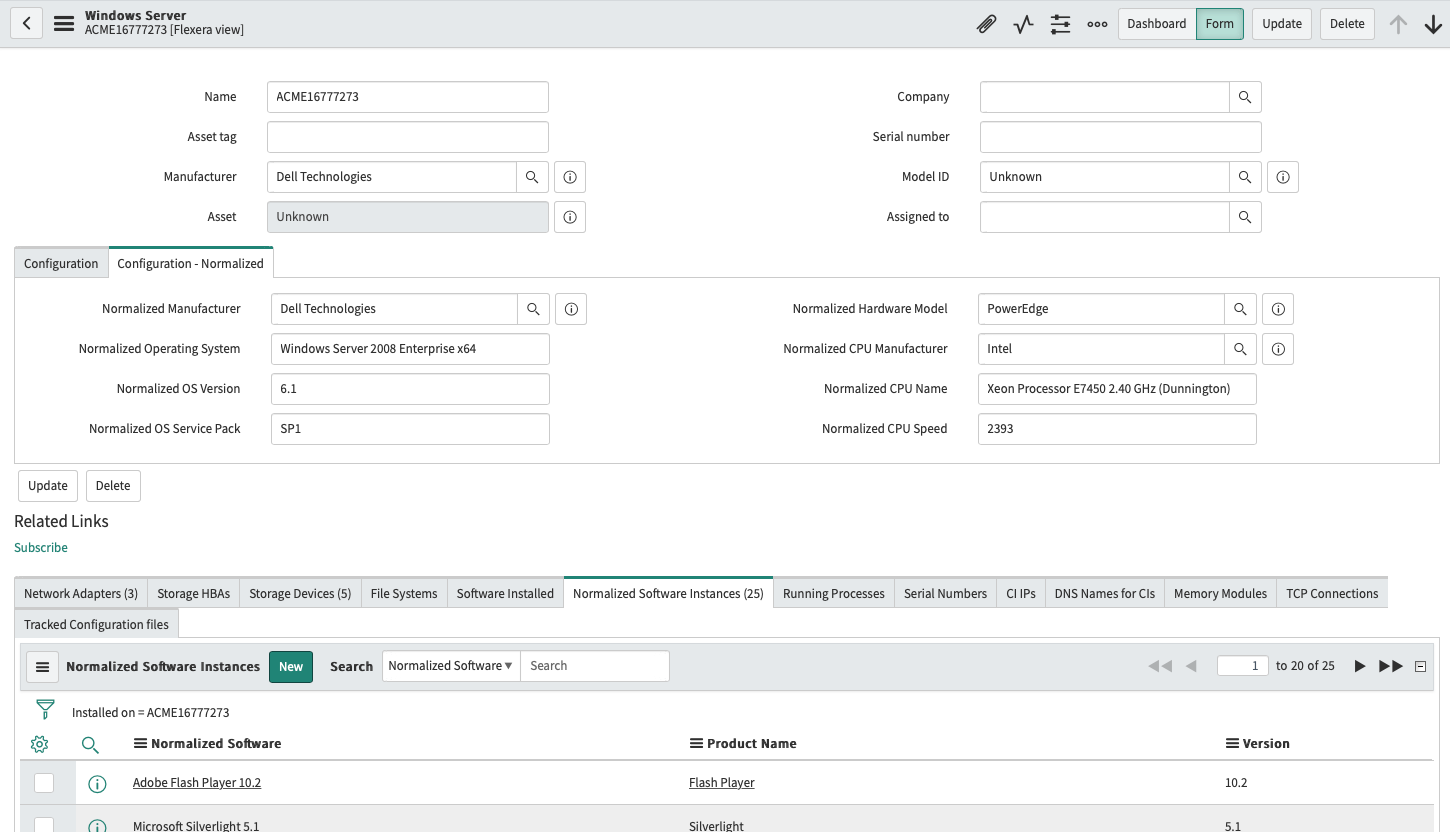Click into the Serial number field
The width and height of the screenshot is (1450, 832).
pos(1120,137)
